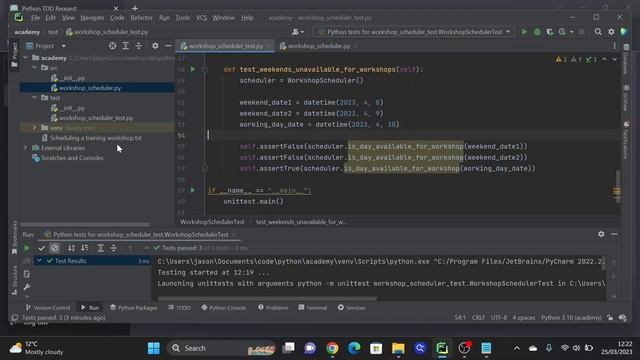
Task: Sort test results alphabetically
Action: (71, 248)
